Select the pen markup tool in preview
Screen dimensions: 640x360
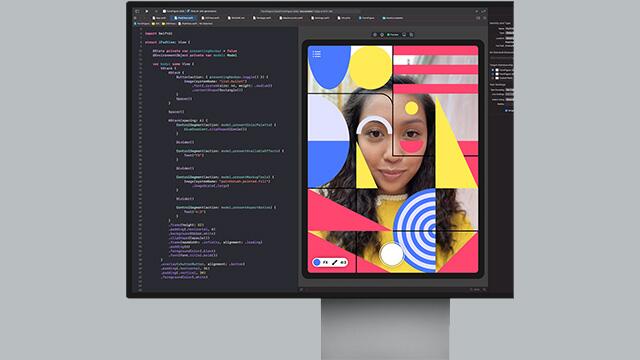click(334, 262)
